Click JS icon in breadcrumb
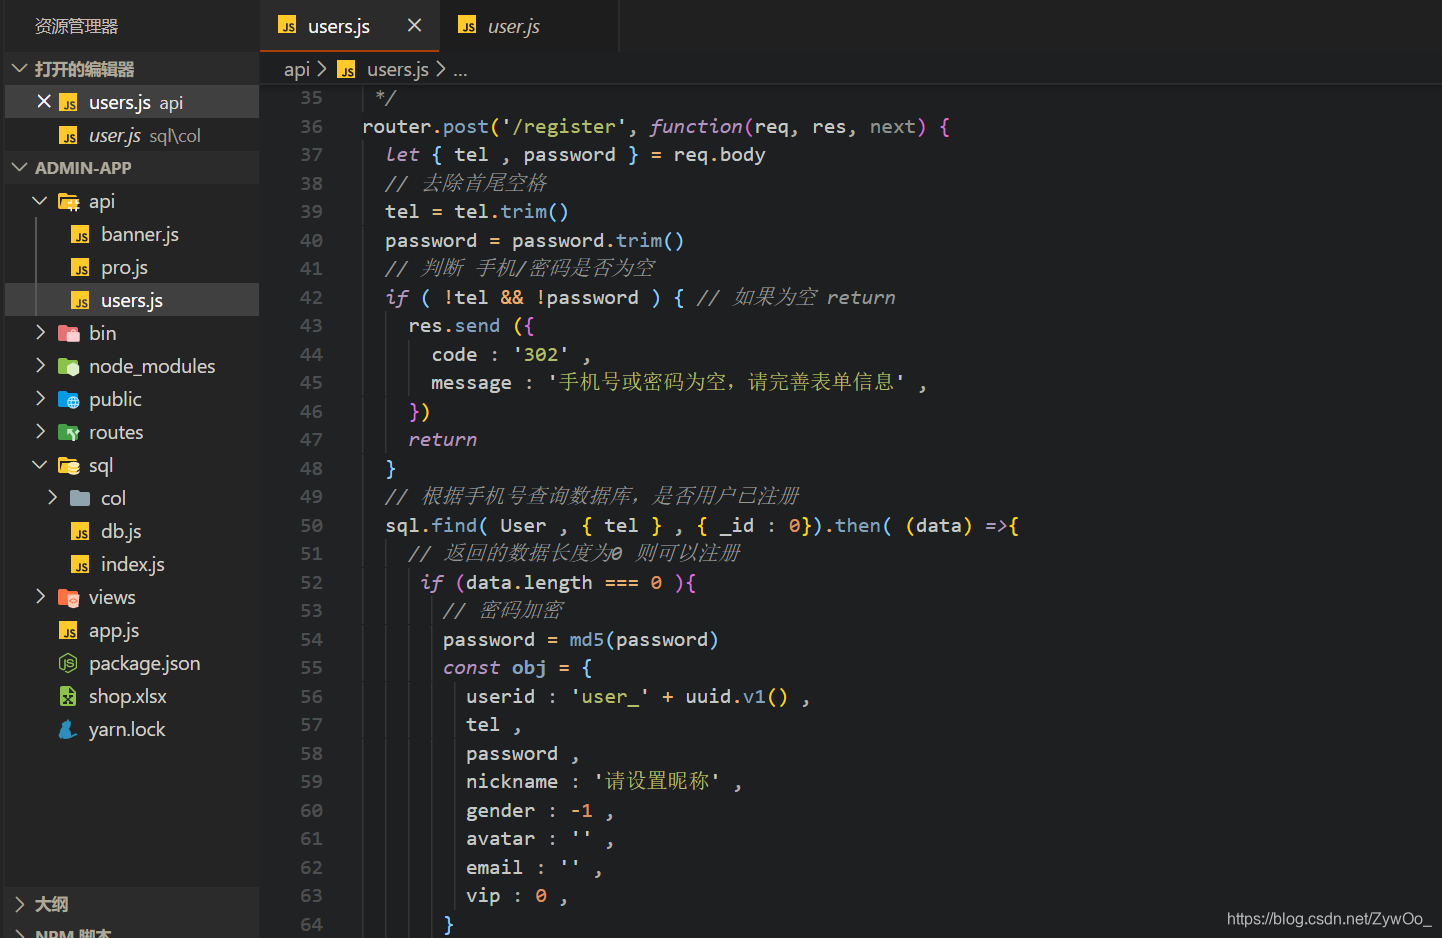The height and width of the screenshot is (938, 1442). point(346,69)
